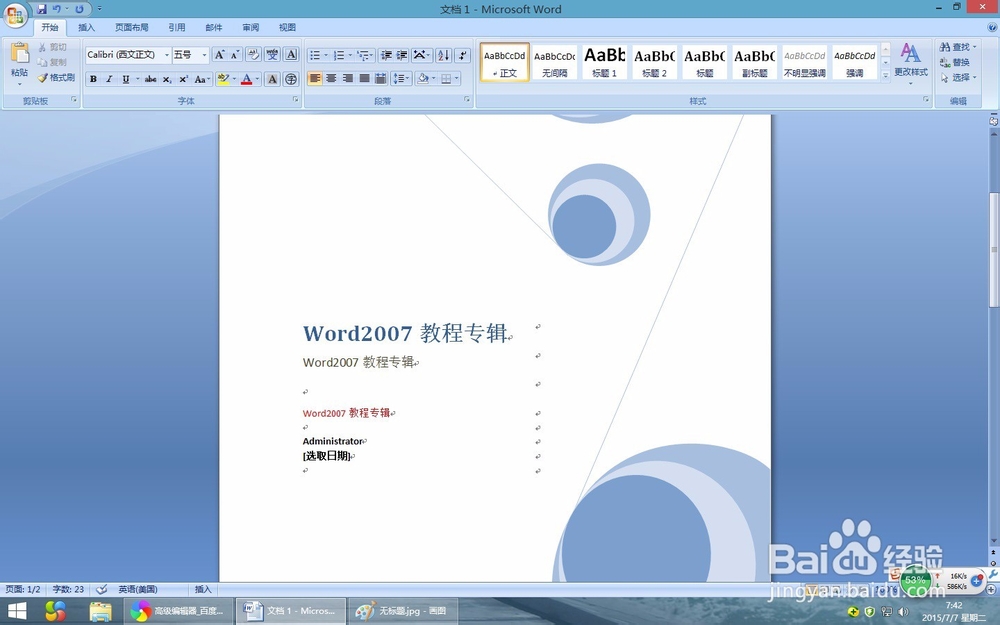Open the font size dropdown (五号)
The width and height of the screenshot is (1000, 625).
coord(205,55)
